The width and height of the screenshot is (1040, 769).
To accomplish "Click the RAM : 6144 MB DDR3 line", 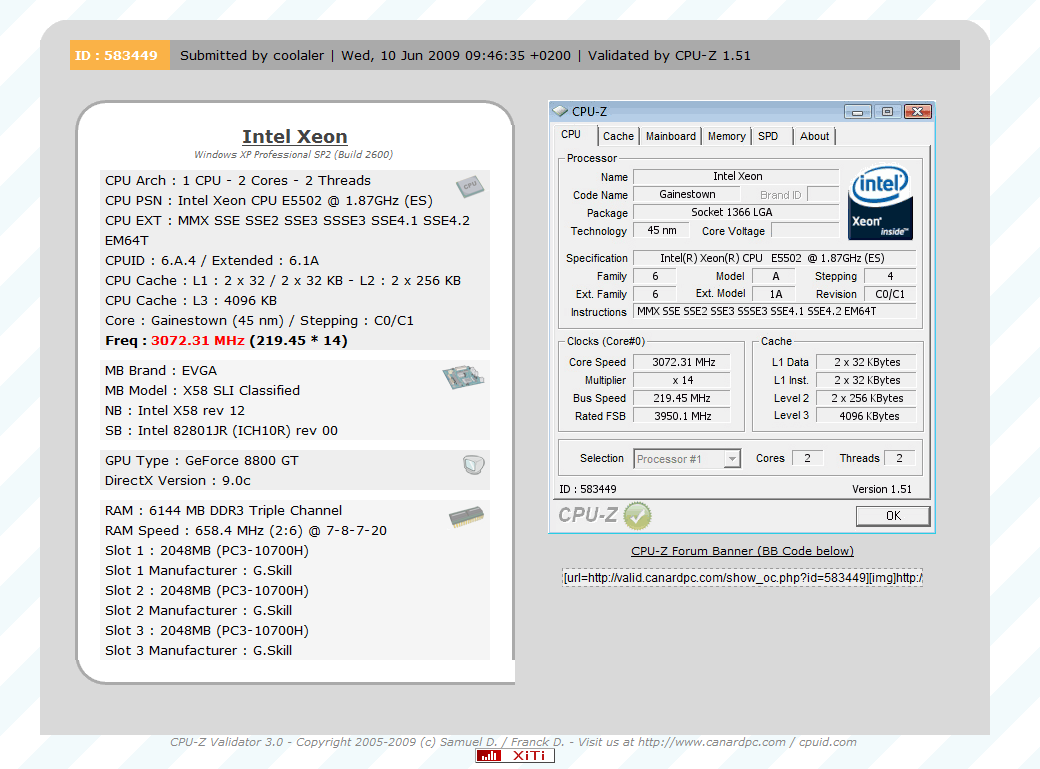I will (x=224, y=510).
